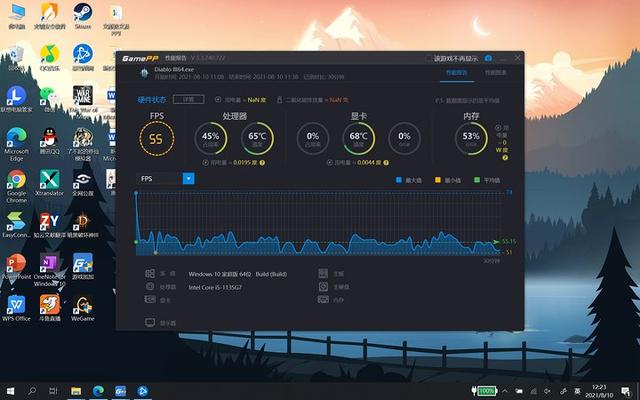
Task: Click the details button beside hardware status
Action: point(189,99)
